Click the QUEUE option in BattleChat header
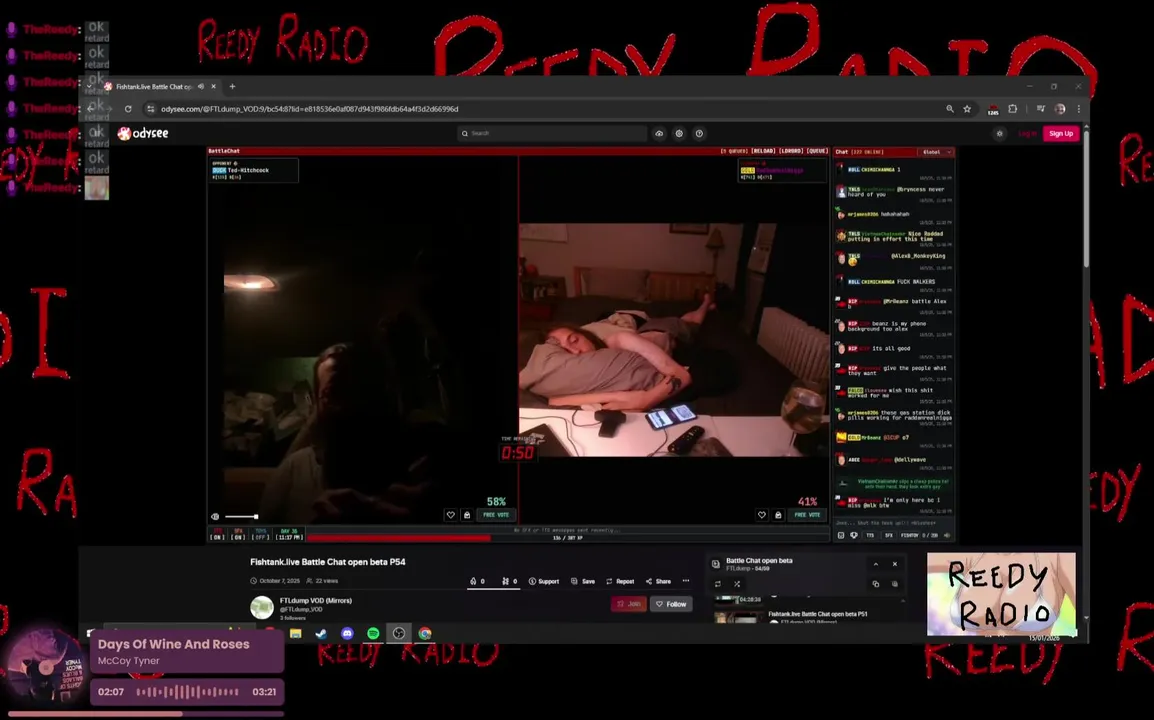 point(817,151)
